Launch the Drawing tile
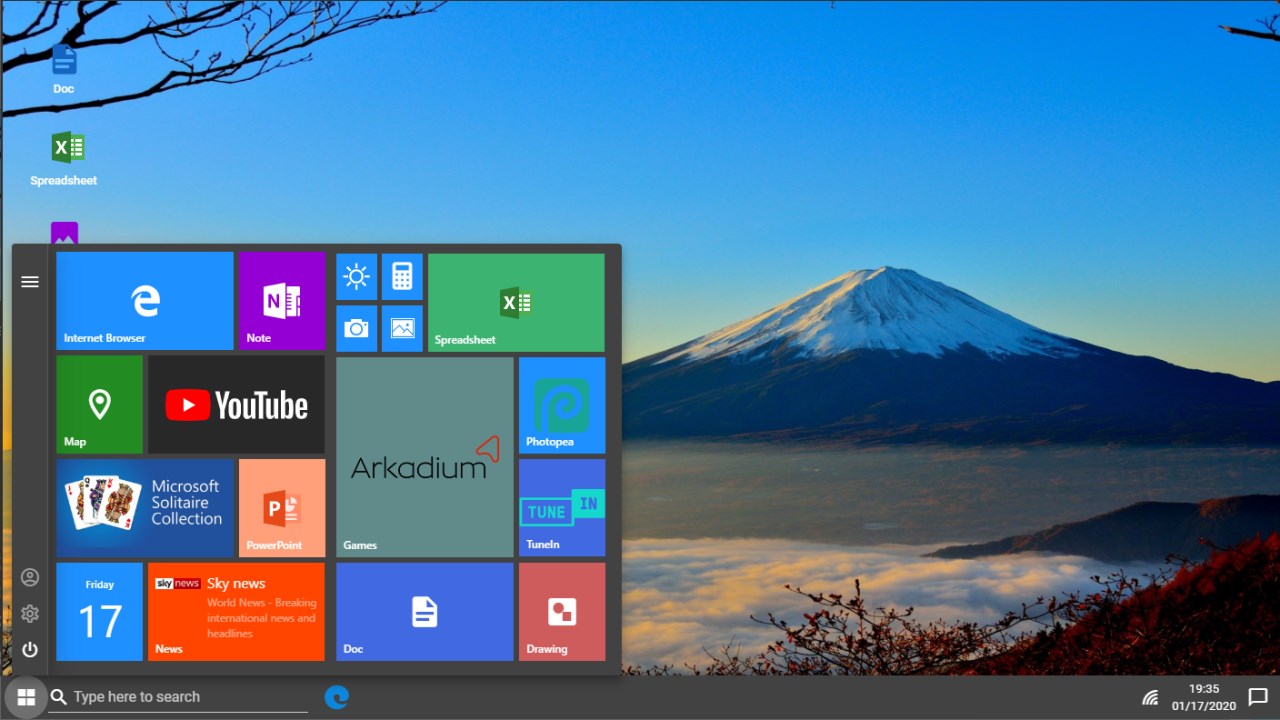 point(562,612)
